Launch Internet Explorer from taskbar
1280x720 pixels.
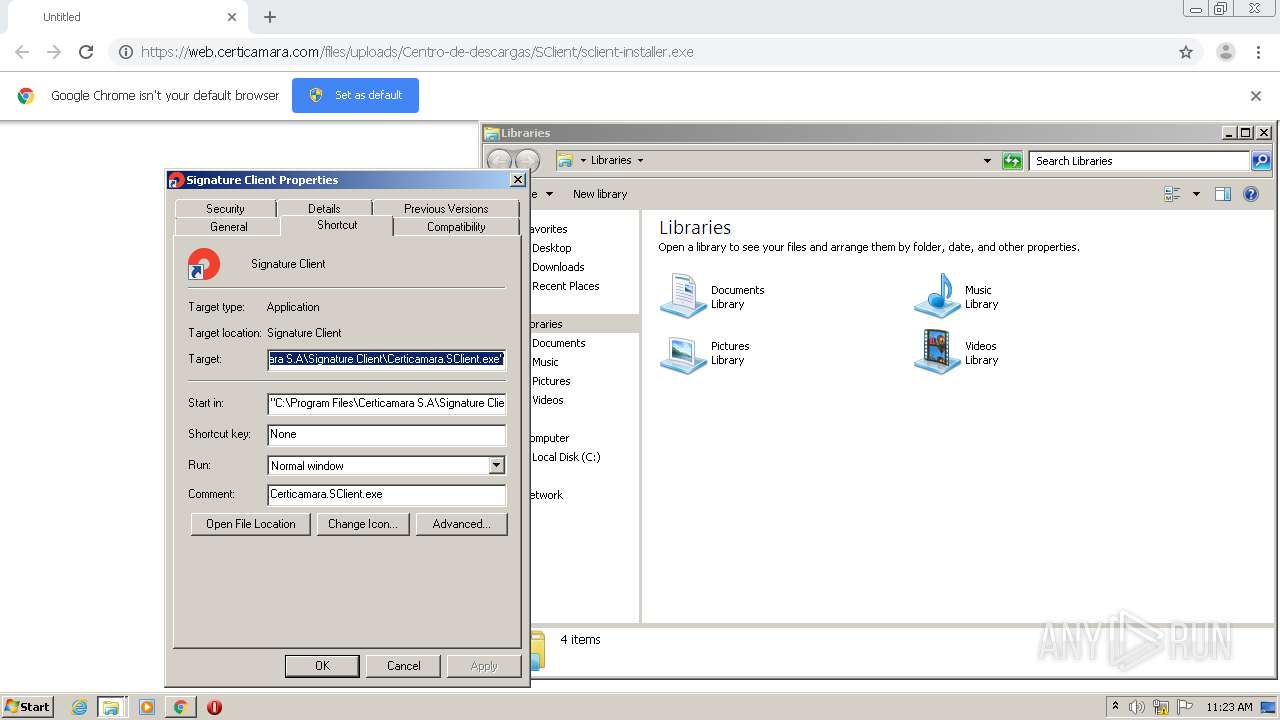(x=80, y=707)
